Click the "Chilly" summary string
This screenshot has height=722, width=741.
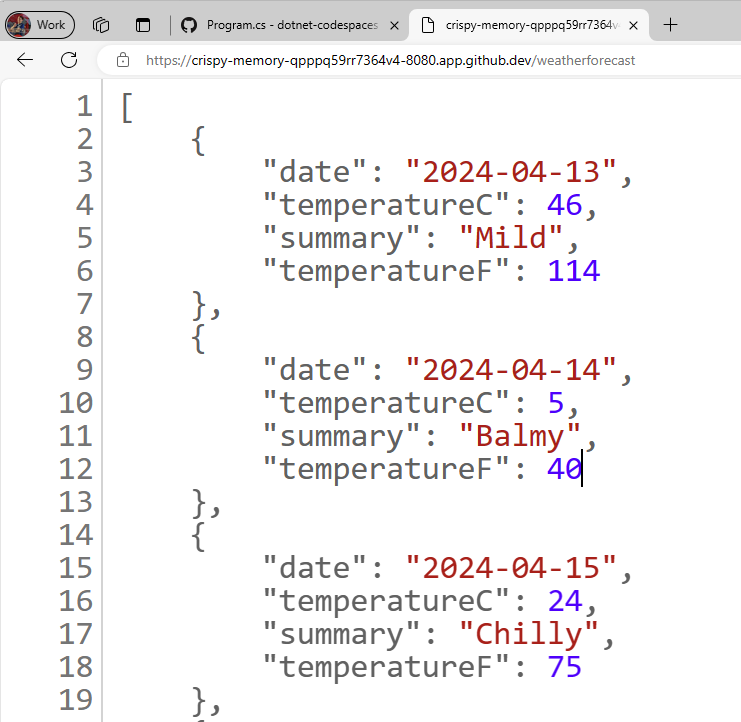point(530,634)
